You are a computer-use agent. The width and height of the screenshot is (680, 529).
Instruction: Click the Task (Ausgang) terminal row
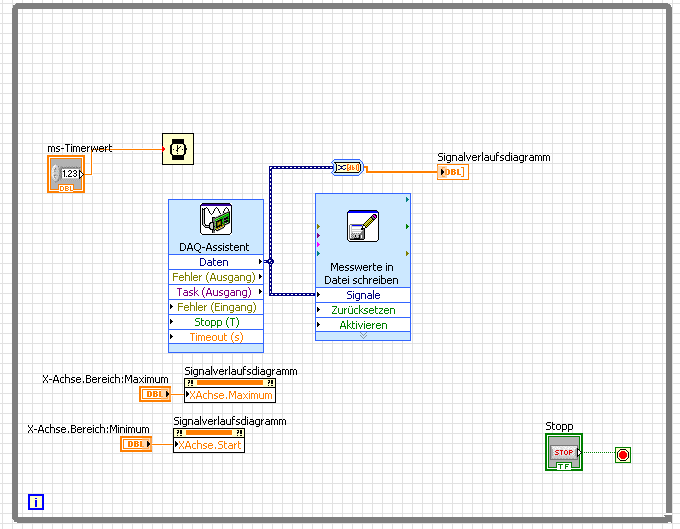click(216, 292)
